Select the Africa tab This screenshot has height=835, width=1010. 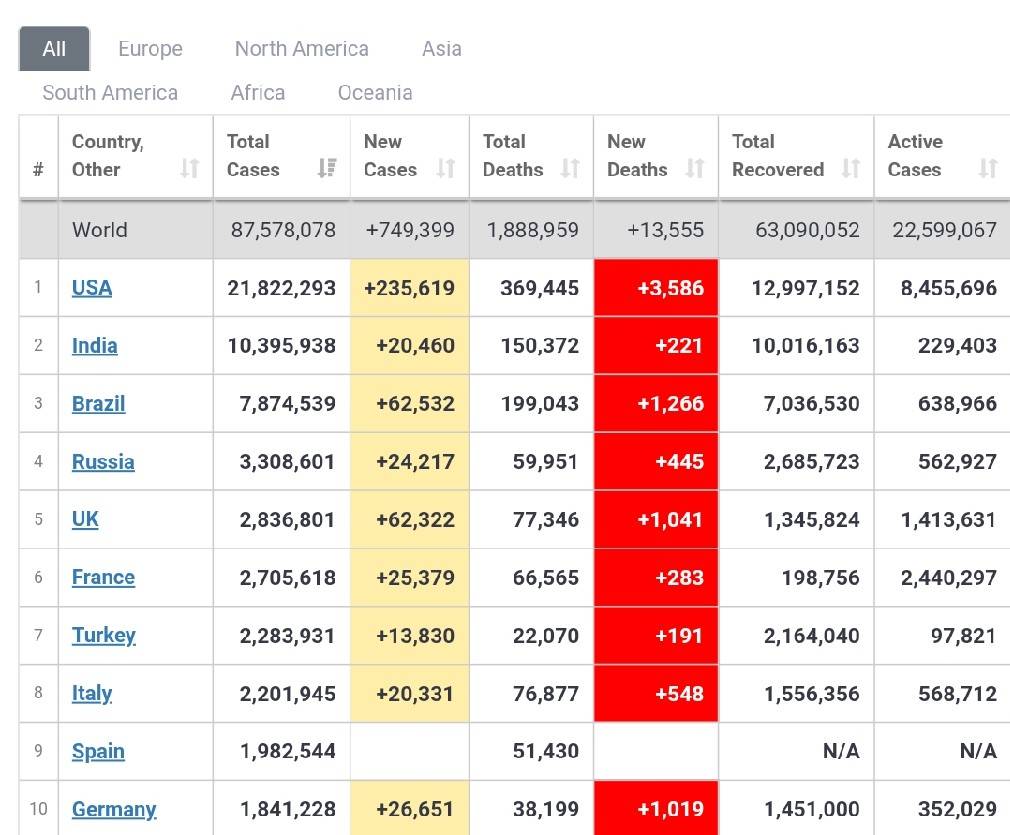(258, 93)
